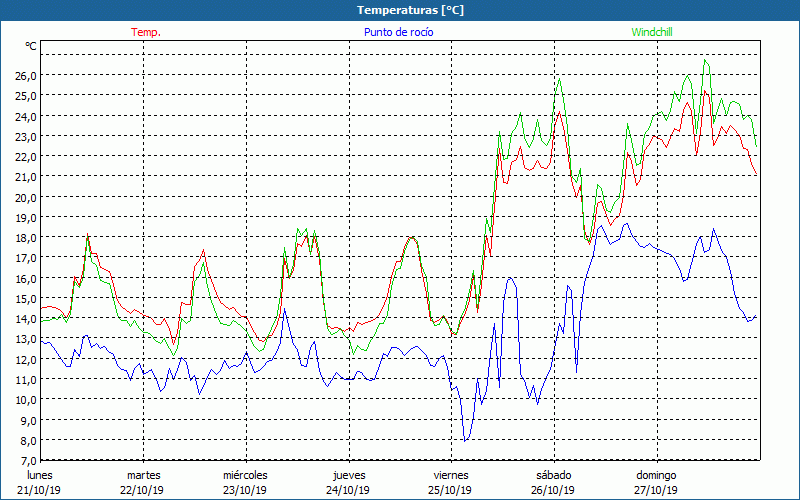
Task: Click the 10,0 y-axis value
Action: tap(26, 400)
